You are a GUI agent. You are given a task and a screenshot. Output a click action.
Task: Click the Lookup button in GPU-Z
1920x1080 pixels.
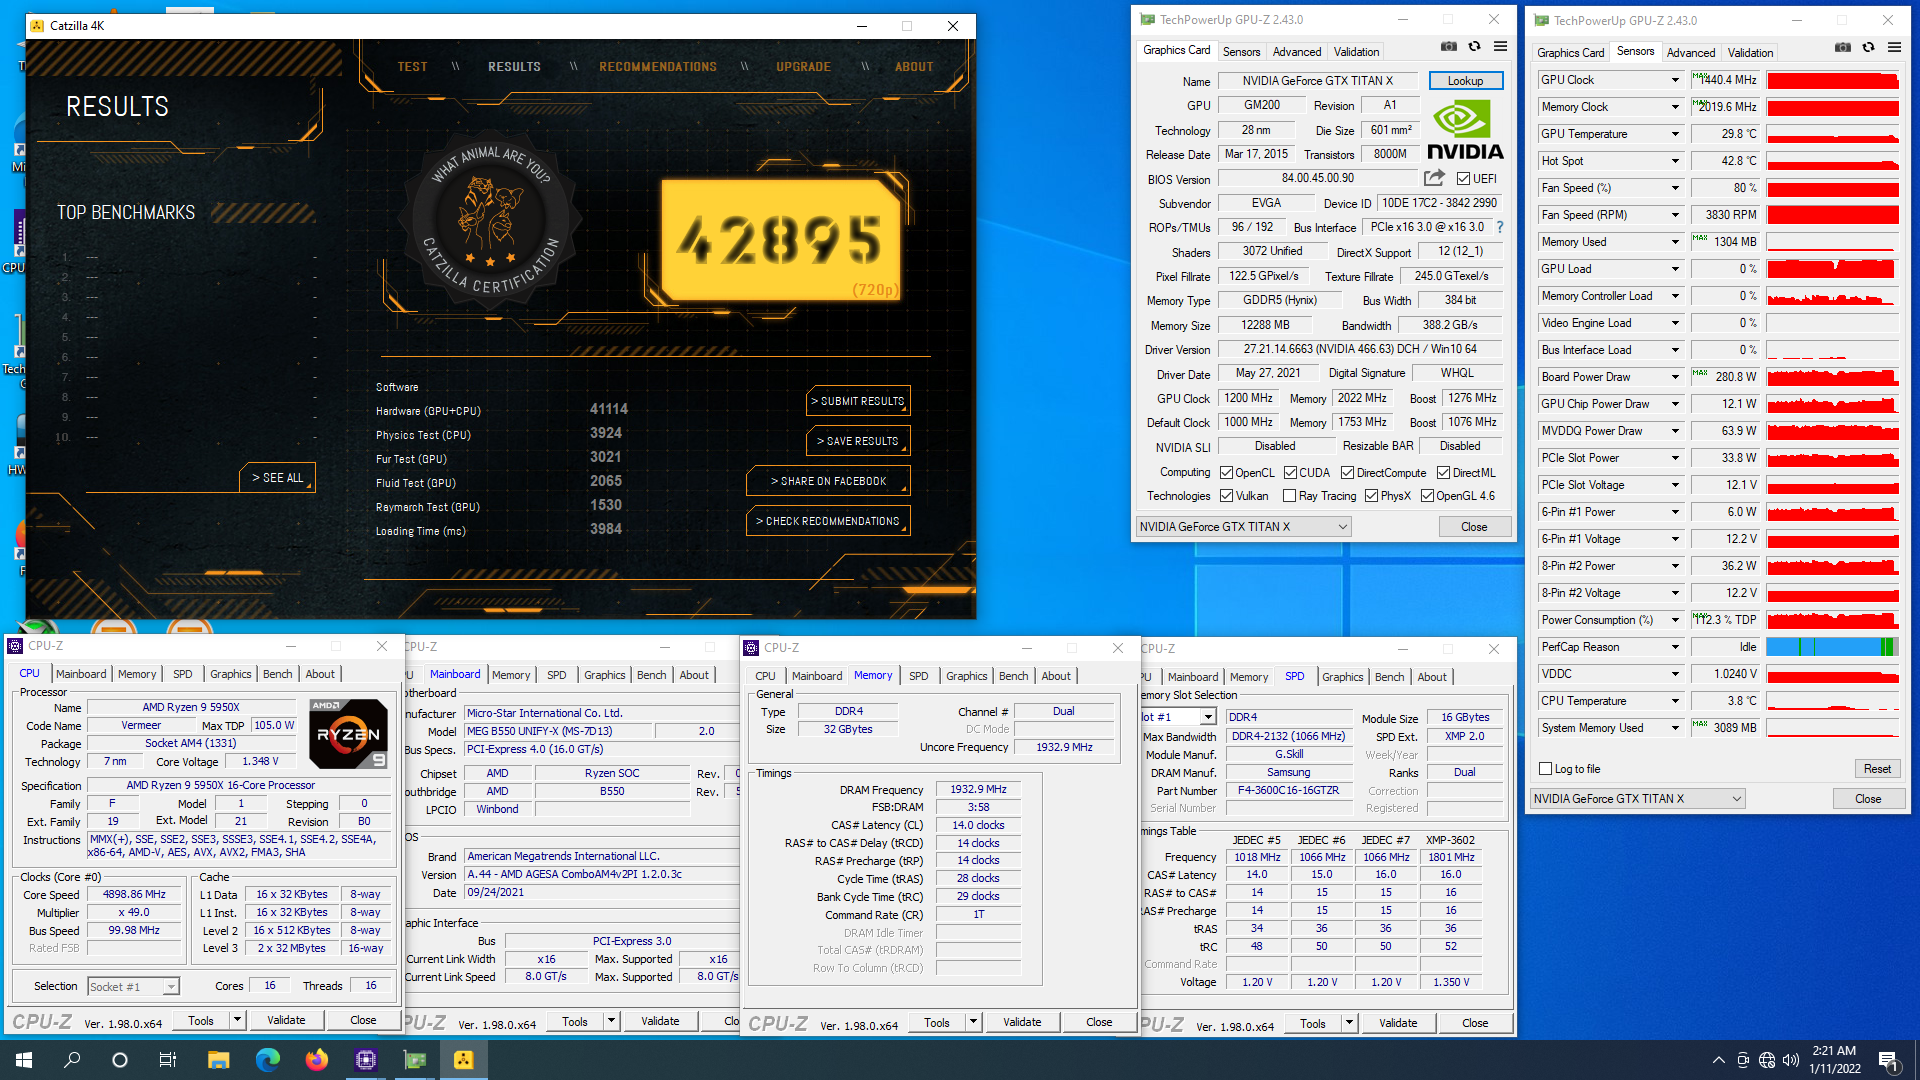pos(1465,81)
